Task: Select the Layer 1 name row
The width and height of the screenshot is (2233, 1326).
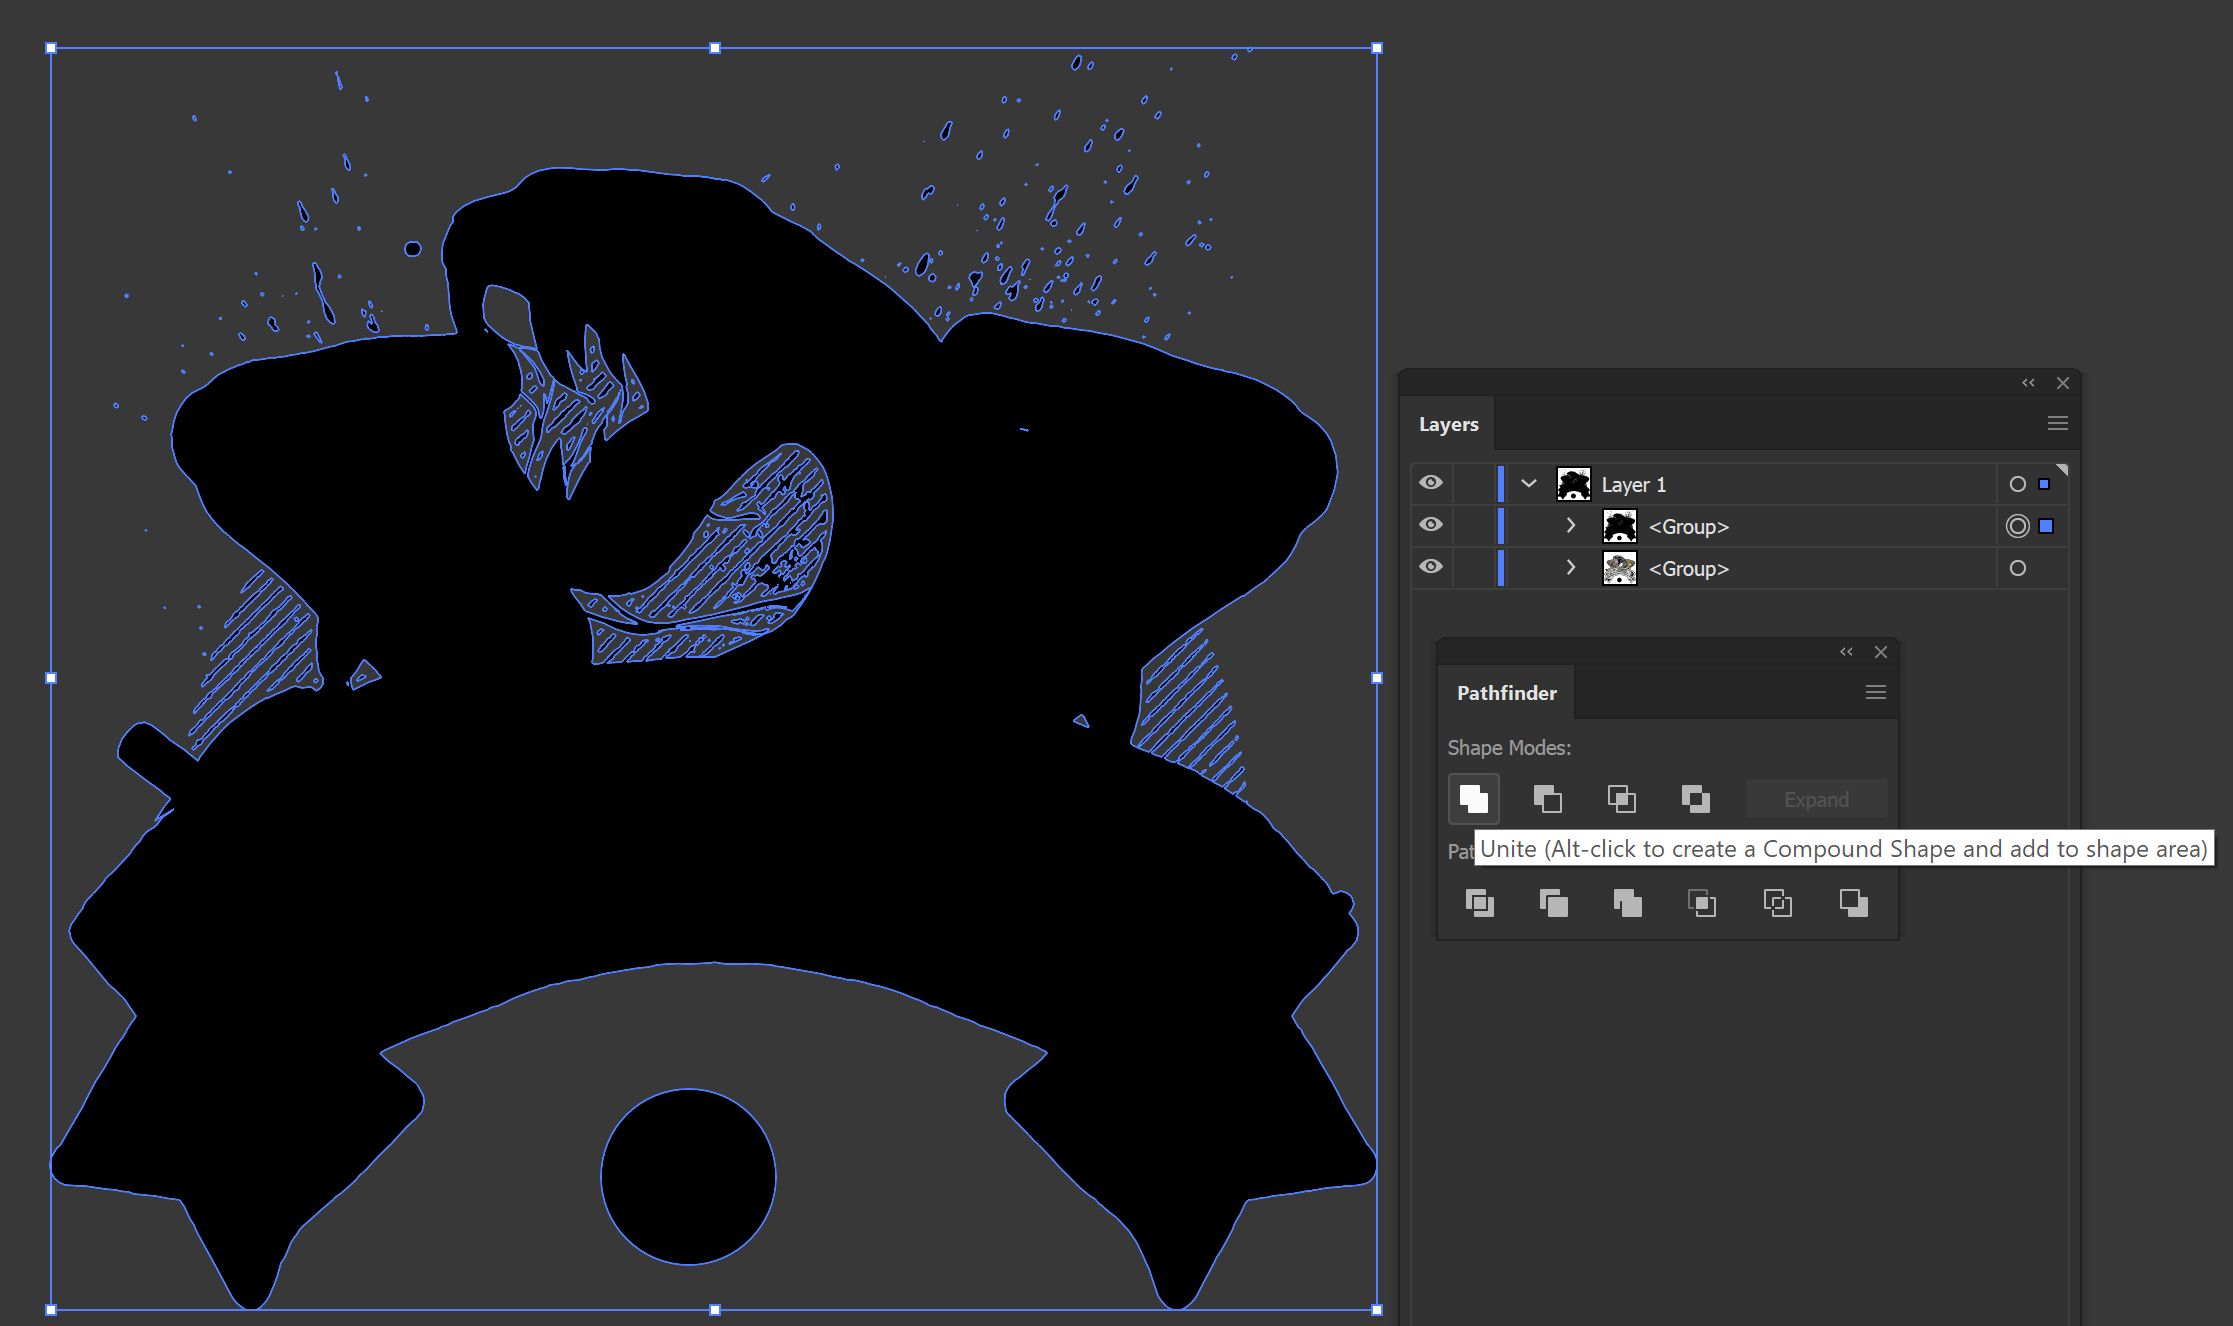Action: point(1740,484)
